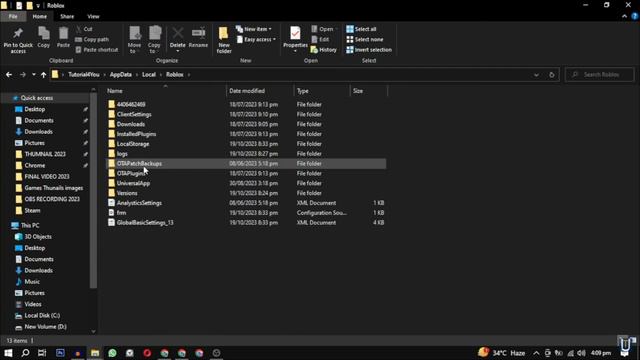Image resolution: width=640 pixels, height=360 pixels.
Task: Rename the selected folder
Action: point(198,38)
